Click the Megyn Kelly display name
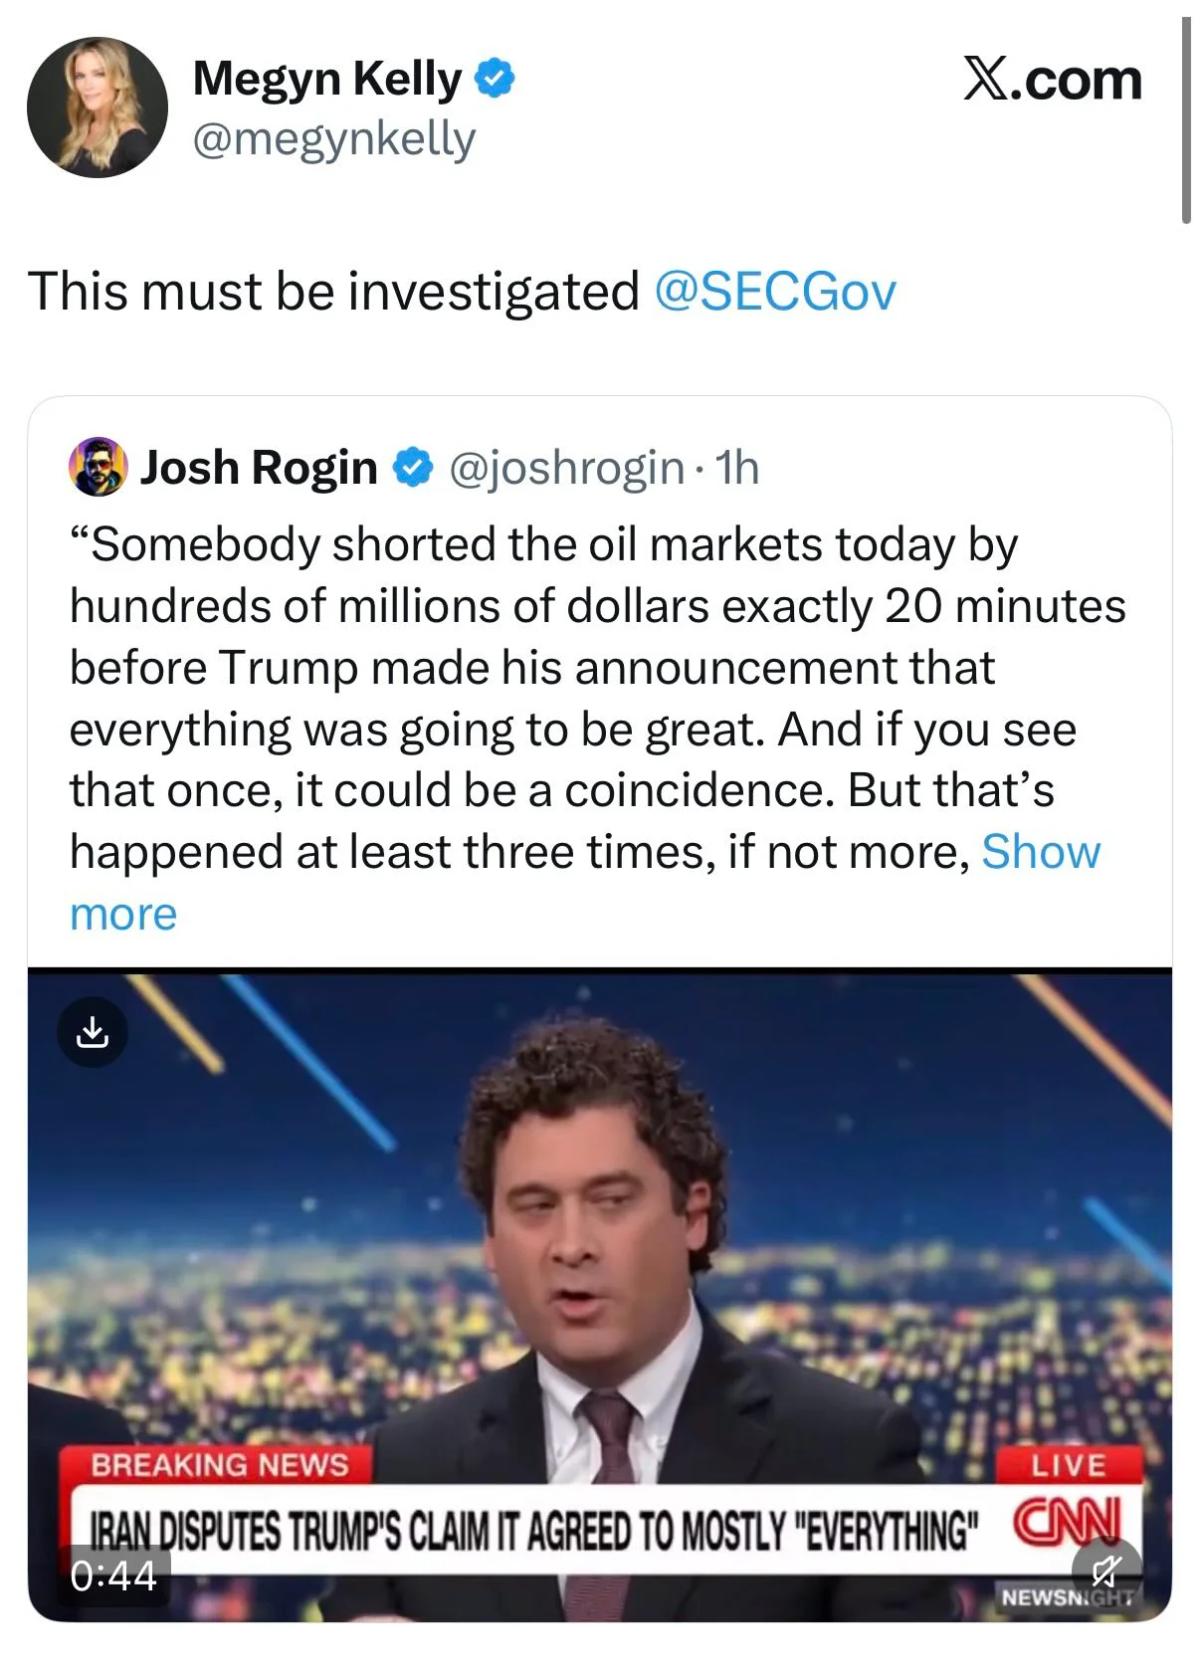Viewport: 1200px width, 1676px height. (x=327, y=78)
